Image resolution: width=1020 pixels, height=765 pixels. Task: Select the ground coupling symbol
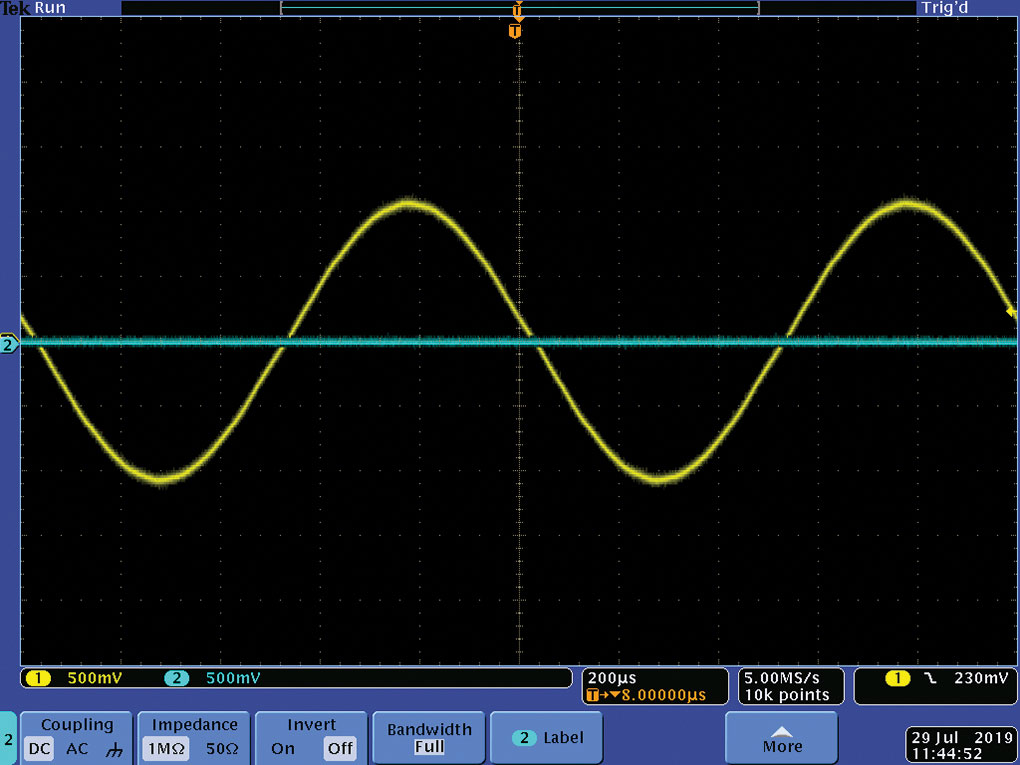click(x=114, y=749)
